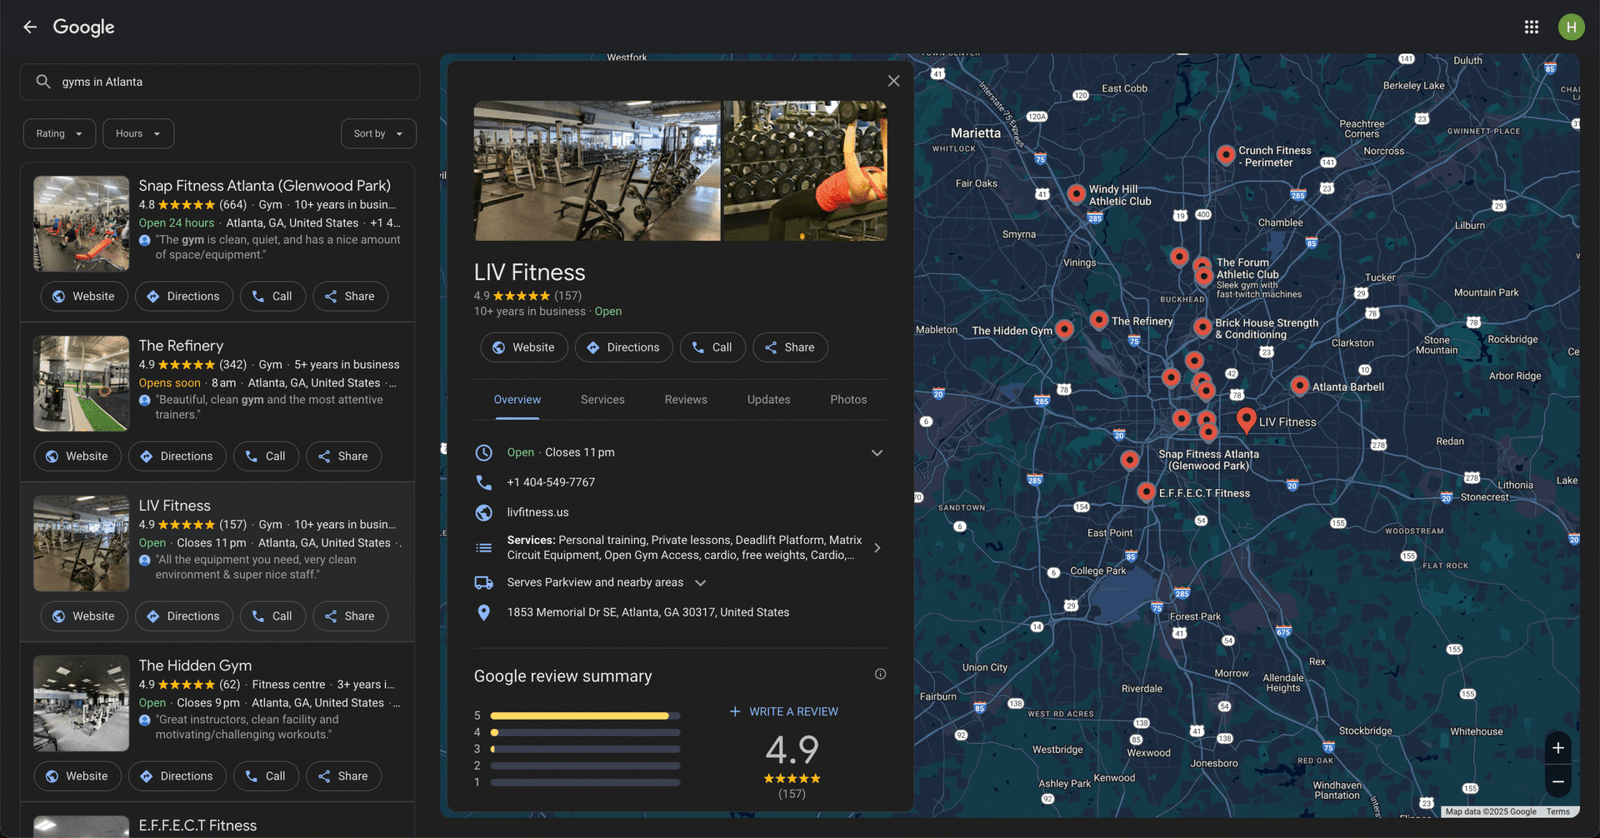Image resolution: width=1600 pixels, height=838 pixels.
Task: Share The Refinery listing
Action: pyautogui.click(x=343, y=456)
